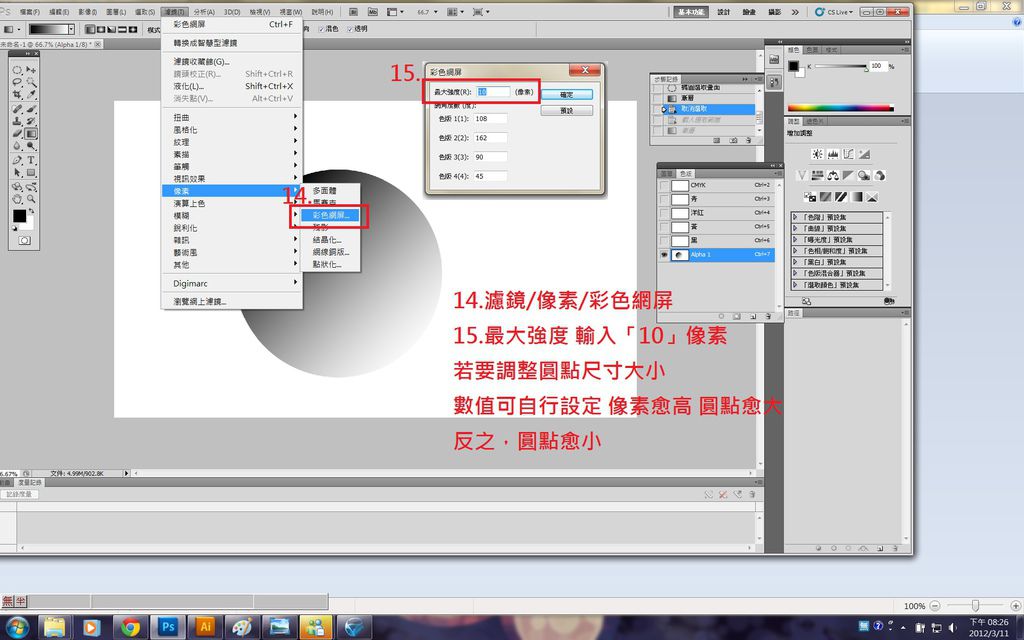Expand the 「色相/飽和度」預設集 preset list
1024x640 pixels.
pos(795,251)
